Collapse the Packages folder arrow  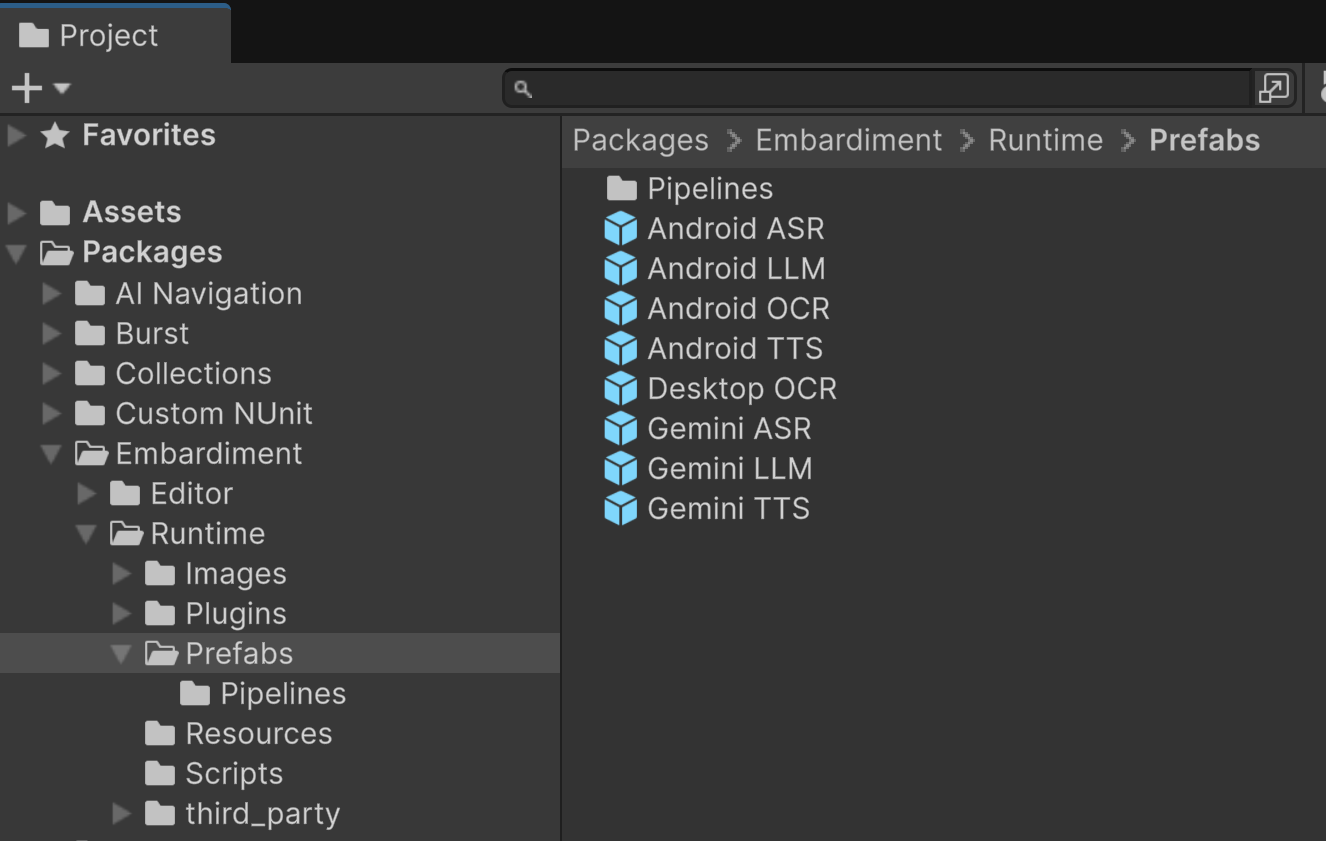[x=16, y=254]
